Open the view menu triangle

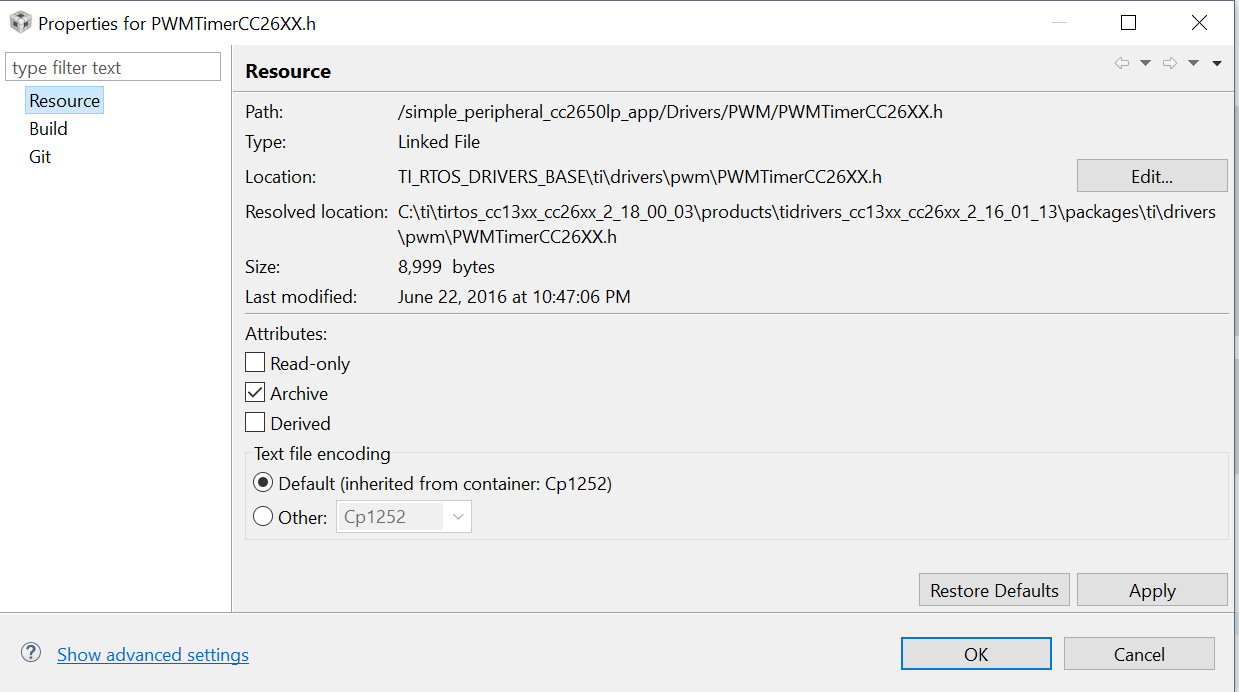pyautogui.click(x=1217, y=64)
